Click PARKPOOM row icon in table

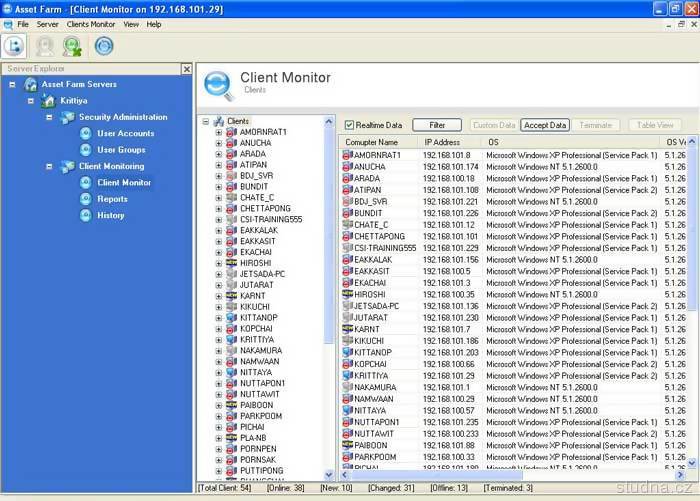[x=347, y=457]
